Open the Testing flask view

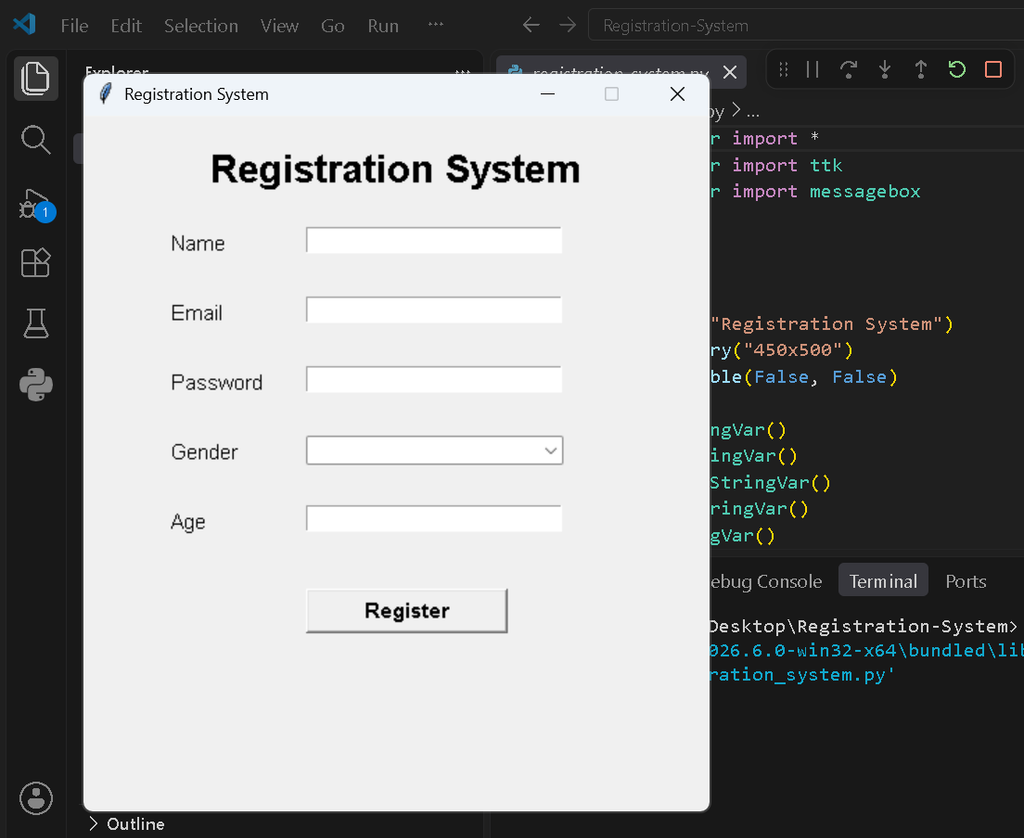[x=35, y=323]
